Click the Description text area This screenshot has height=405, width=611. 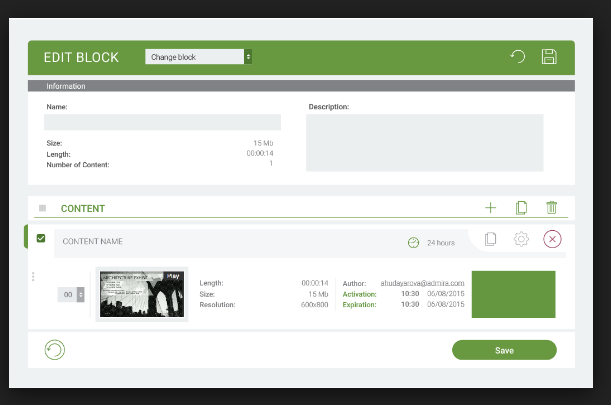[424, 142]
